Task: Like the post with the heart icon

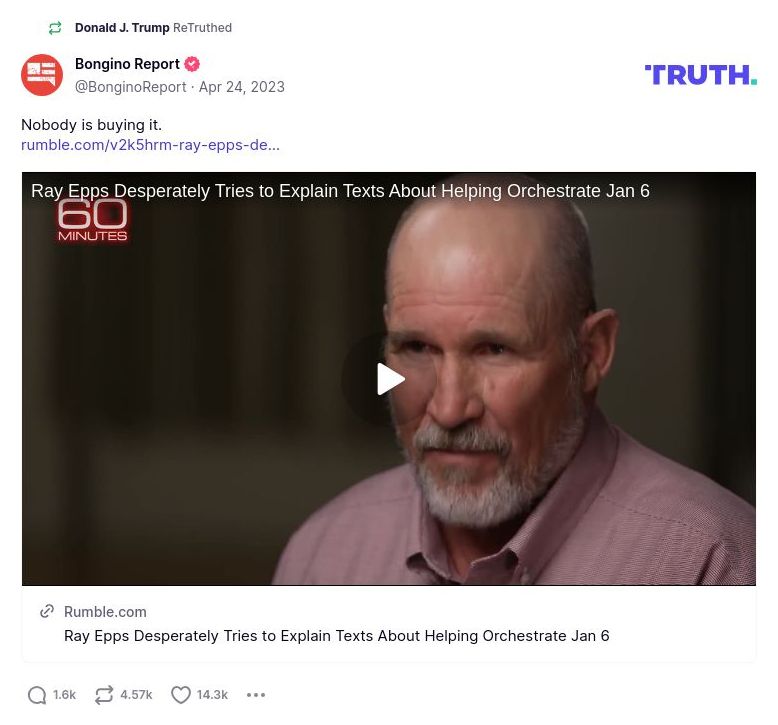Action: [x=181, y=695]
